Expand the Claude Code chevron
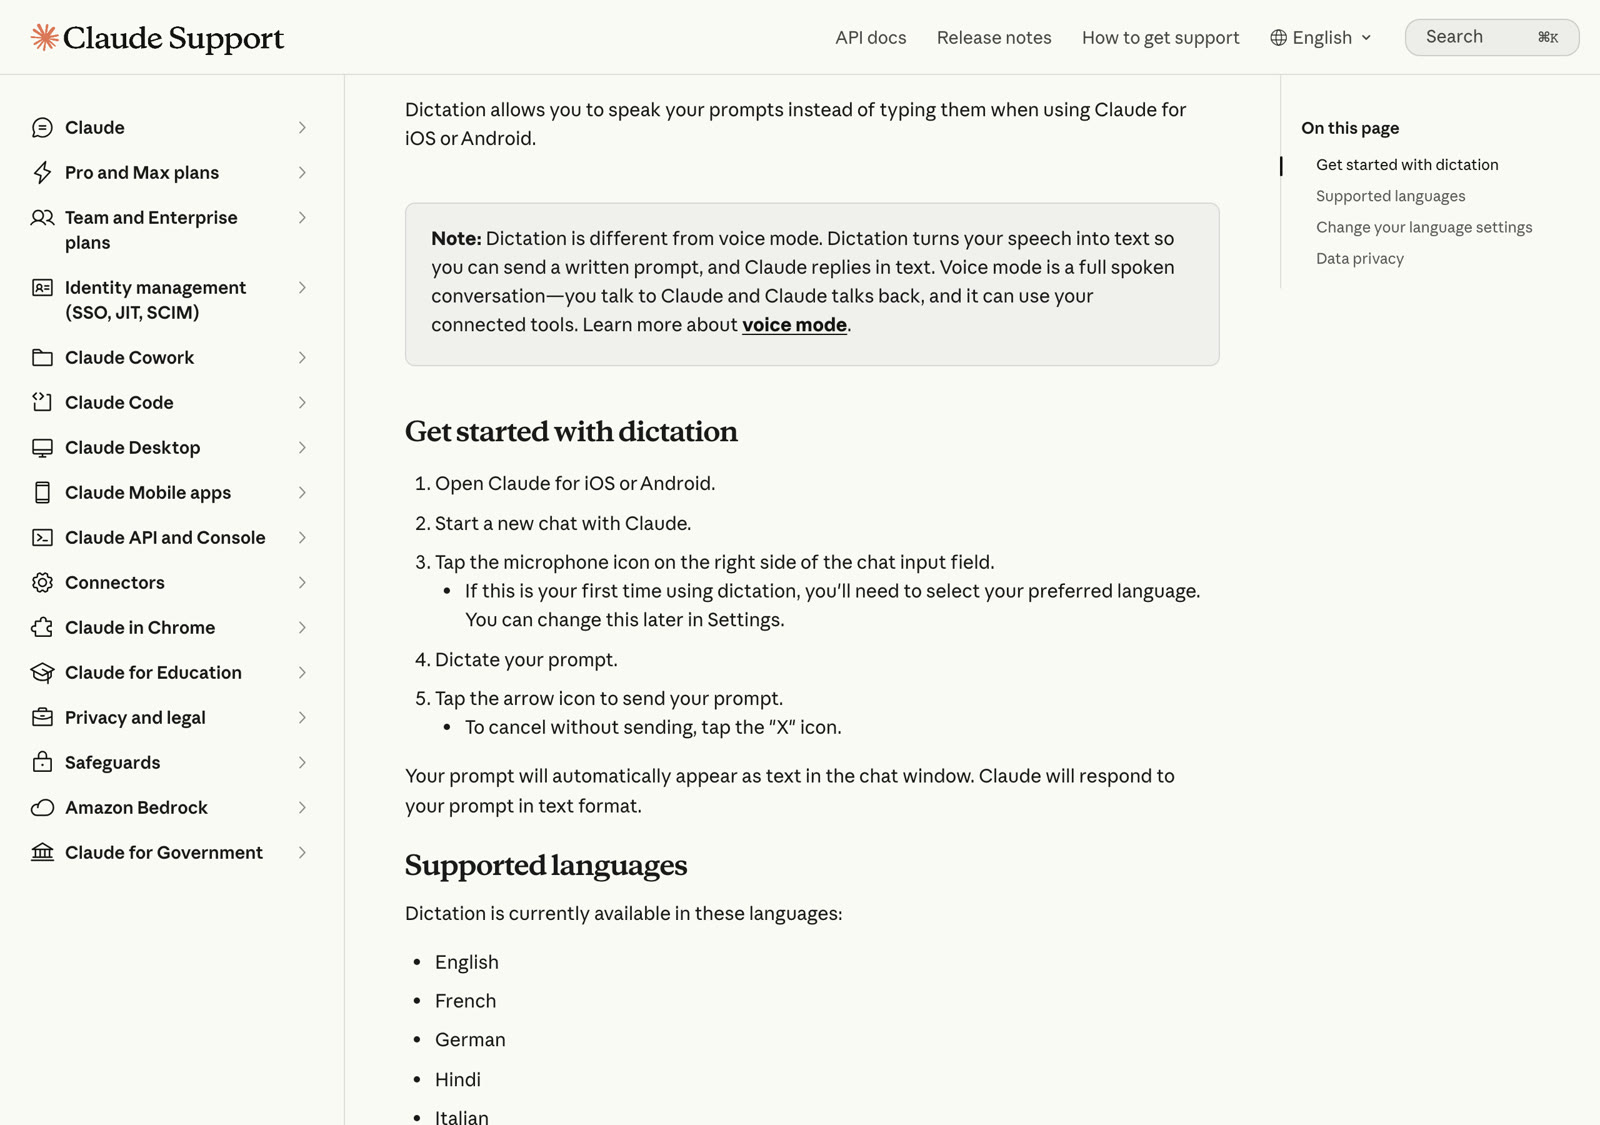1600x1125 pixels. point(302,402)
